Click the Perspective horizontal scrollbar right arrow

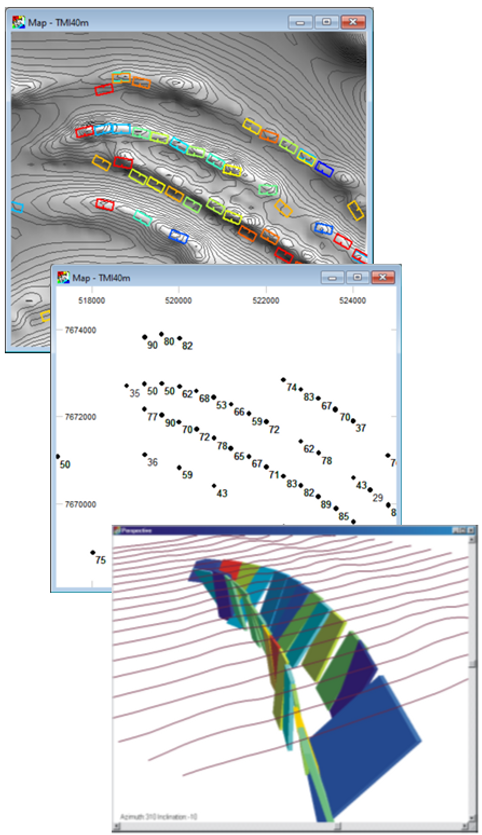[464, 826]
